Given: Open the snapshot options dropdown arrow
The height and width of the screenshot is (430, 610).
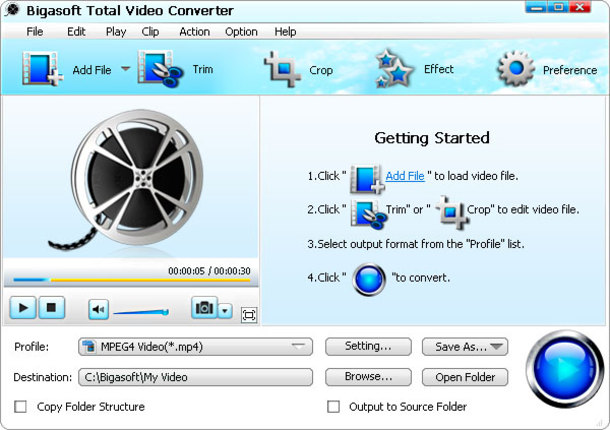Looking at the screenshot, I should (x=225, y=311).
